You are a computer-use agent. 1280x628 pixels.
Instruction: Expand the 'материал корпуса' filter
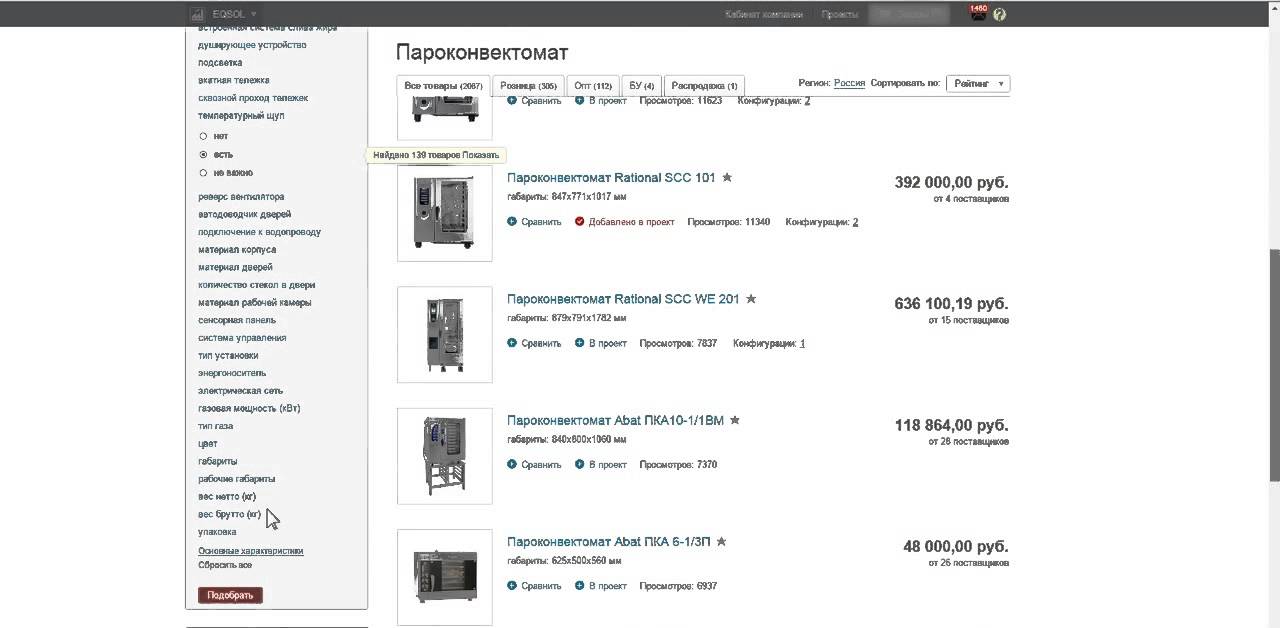(237, 250)
